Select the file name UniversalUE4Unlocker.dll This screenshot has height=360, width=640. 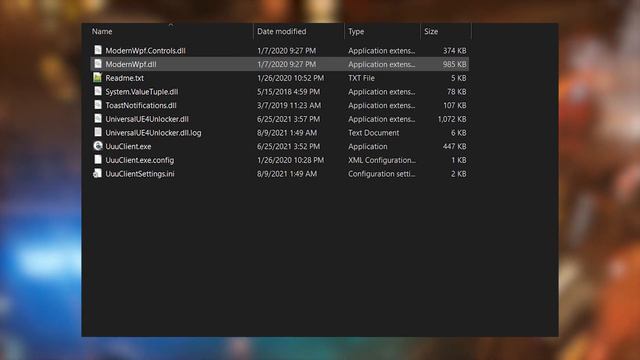click(147, 119)
